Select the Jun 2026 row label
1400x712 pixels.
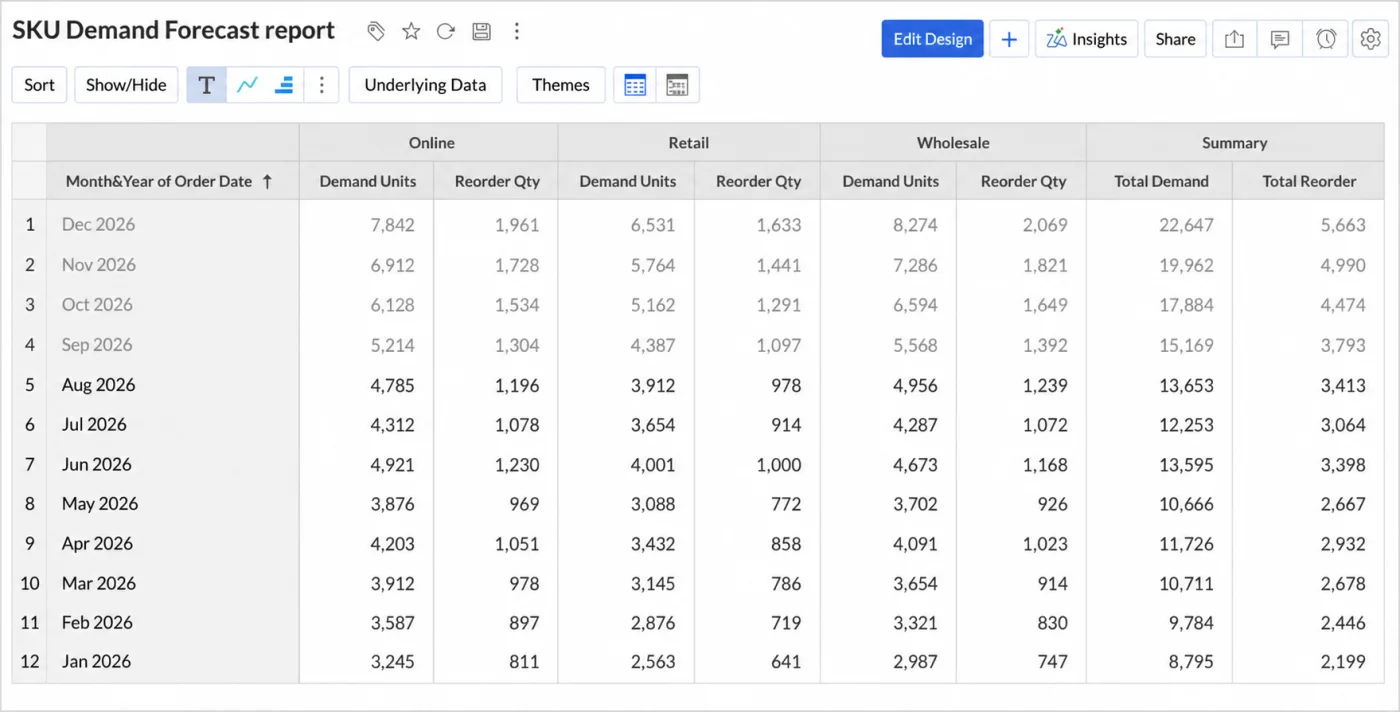click(x=96, y=464)
